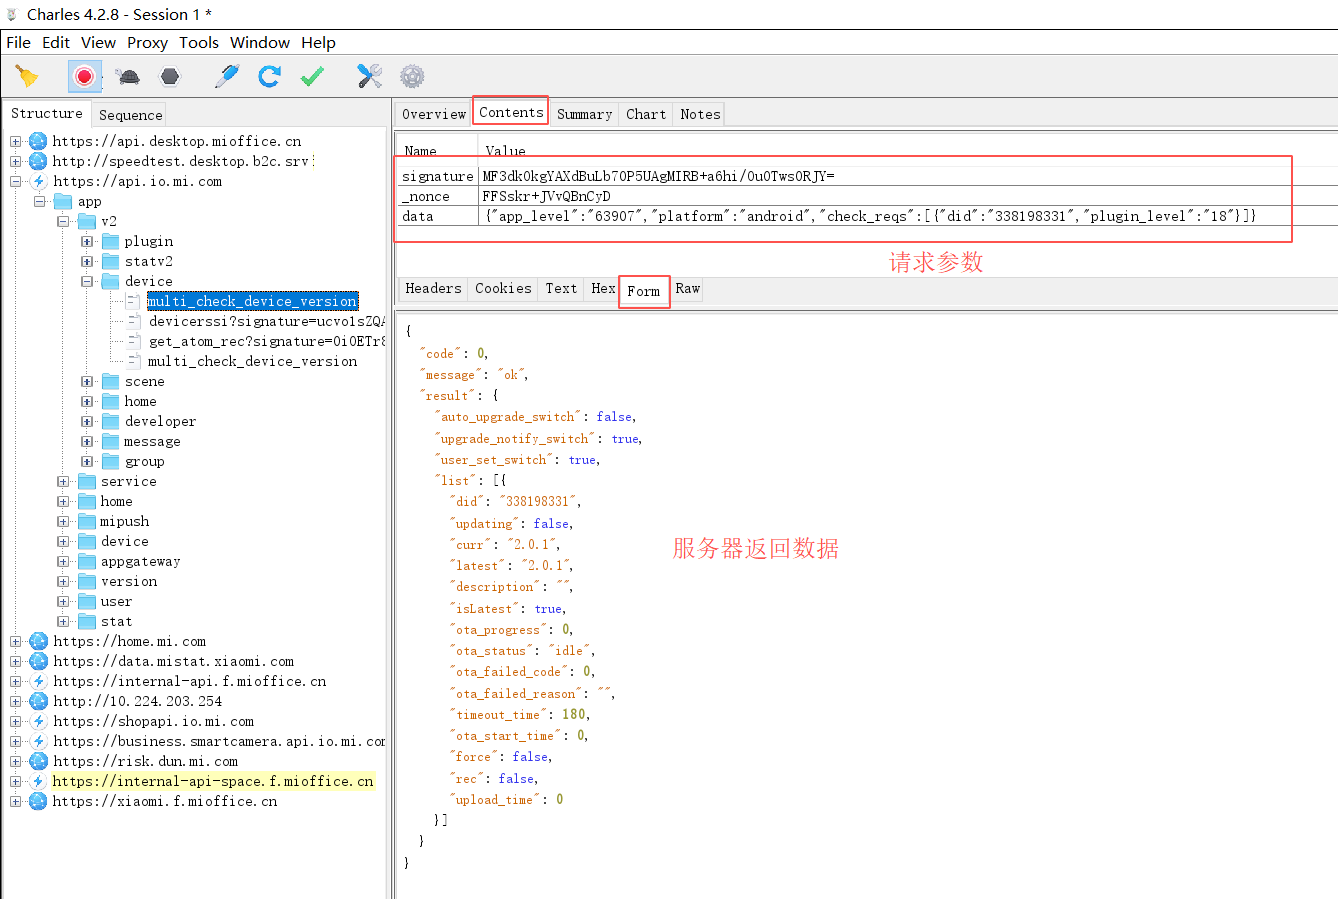Open the Window menu
The width and height of the screenshot is (1338, 899).
[260, 42]
